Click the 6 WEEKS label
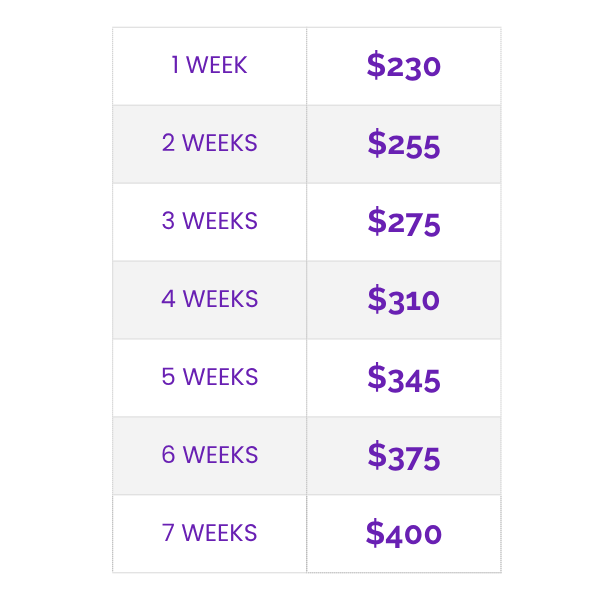This screenshot has height=600, width=600. [x=209, y=455]
